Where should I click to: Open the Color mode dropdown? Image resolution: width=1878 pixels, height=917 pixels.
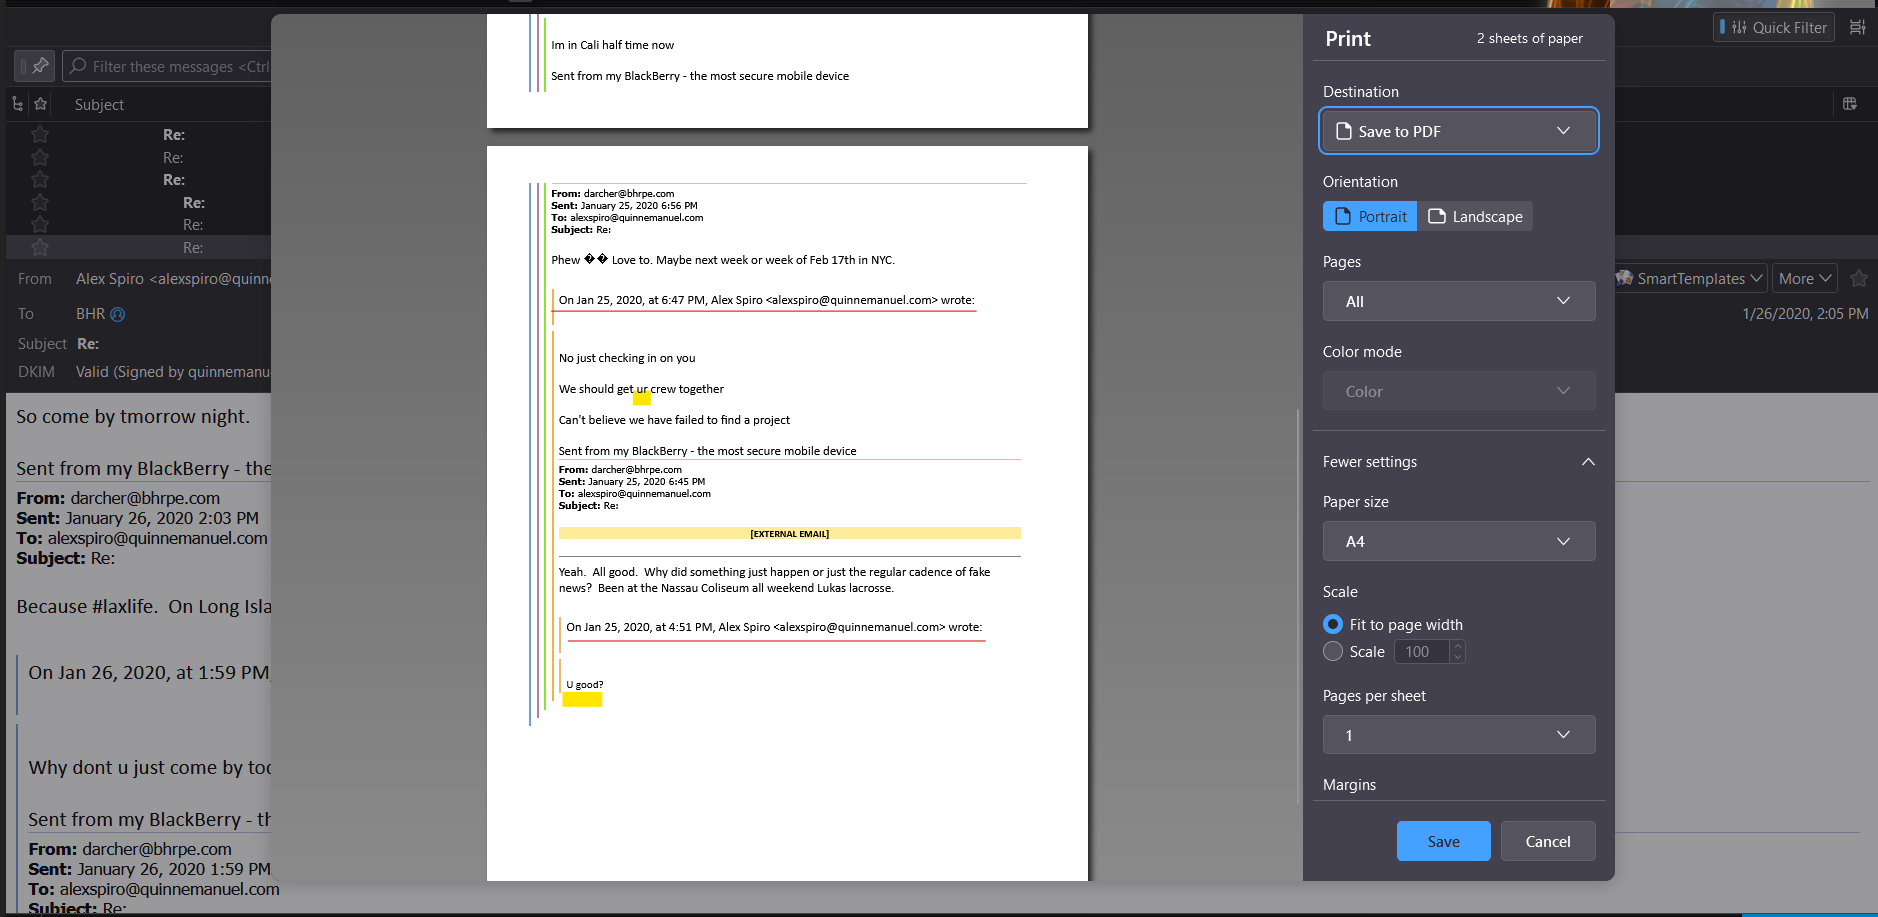[x=1458, y=391]
